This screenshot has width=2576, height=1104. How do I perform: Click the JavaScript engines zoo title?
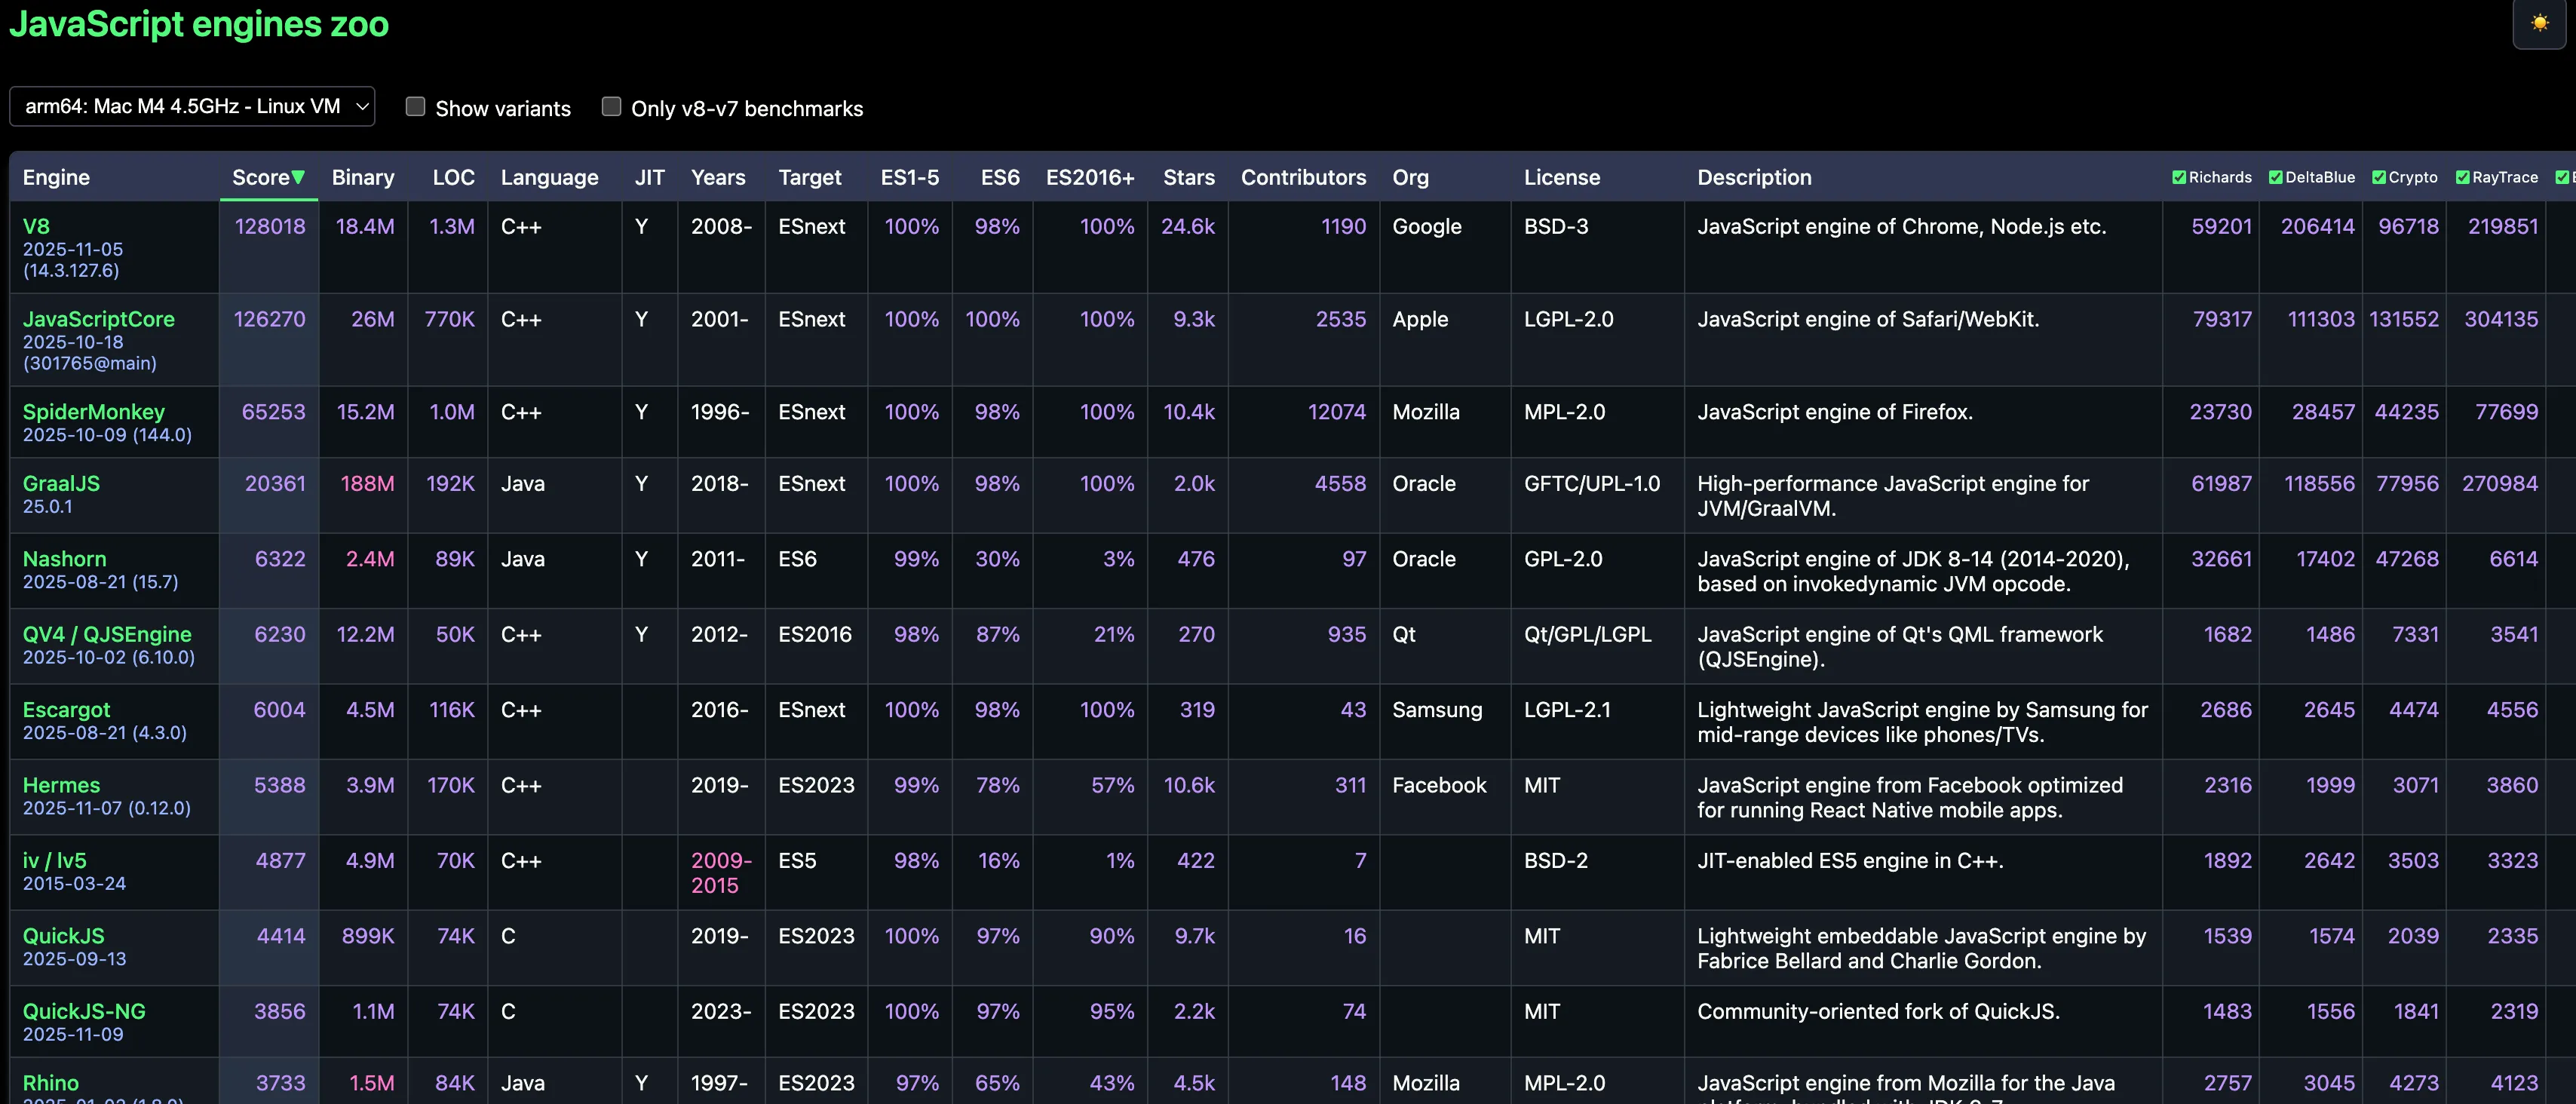pos(199,24)
